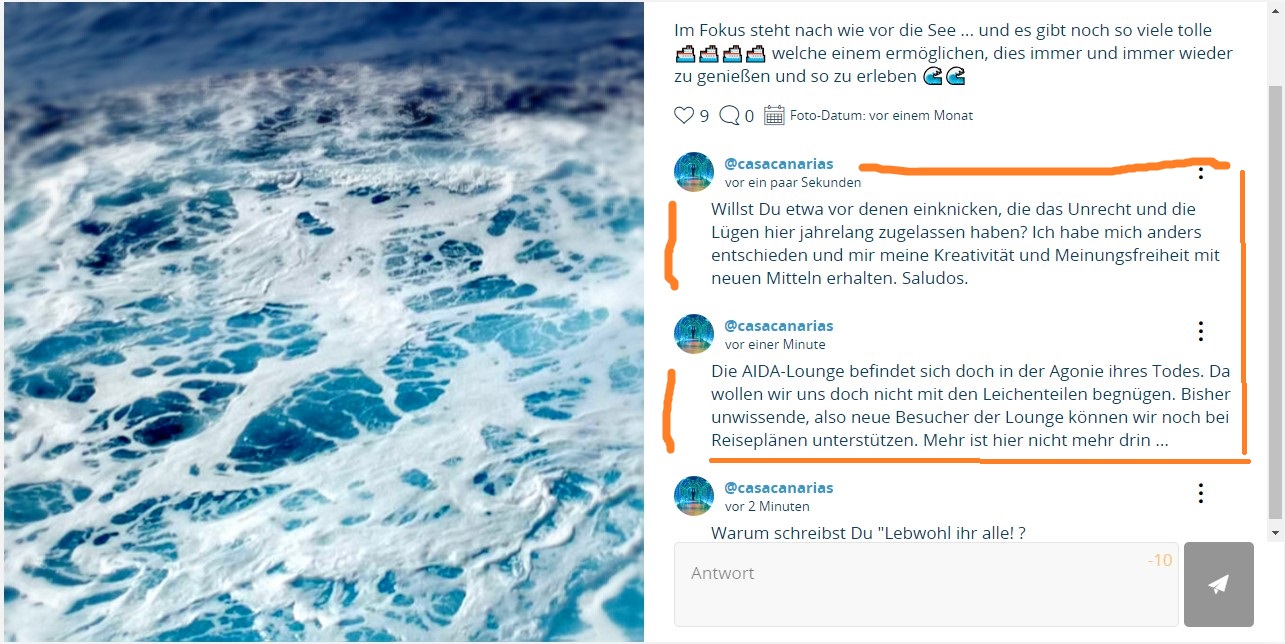Open @casacanarias profile on the AIDA-Lounge comment

coord(779,326)
